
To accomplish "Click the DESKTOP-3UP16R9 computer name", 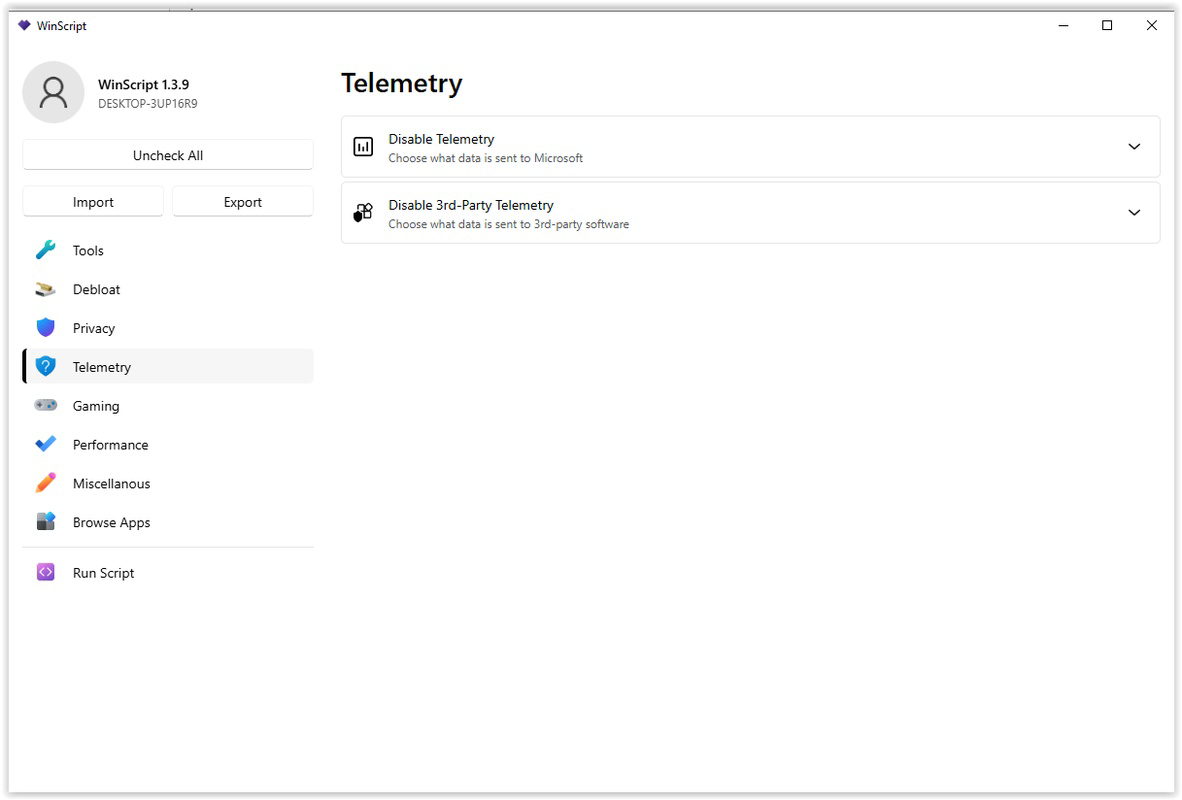I will click(148, 104).
